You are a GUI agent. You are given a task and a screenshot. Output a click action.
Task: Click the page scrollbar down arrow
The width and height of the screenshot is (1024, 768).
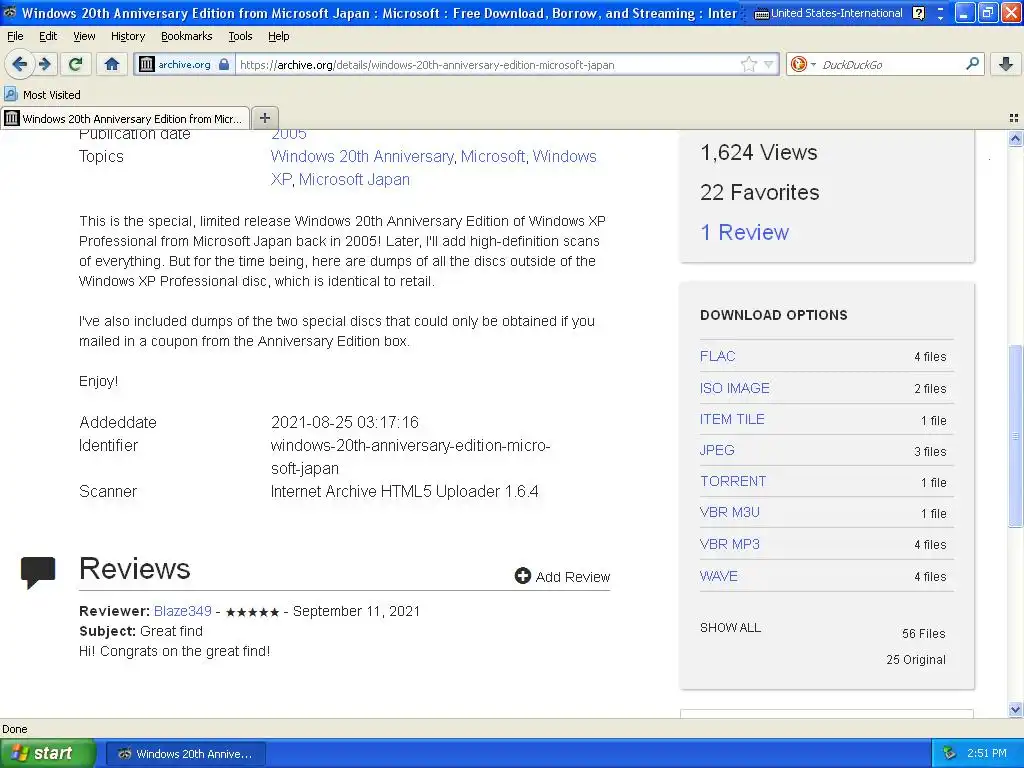tap(1015, 709)
